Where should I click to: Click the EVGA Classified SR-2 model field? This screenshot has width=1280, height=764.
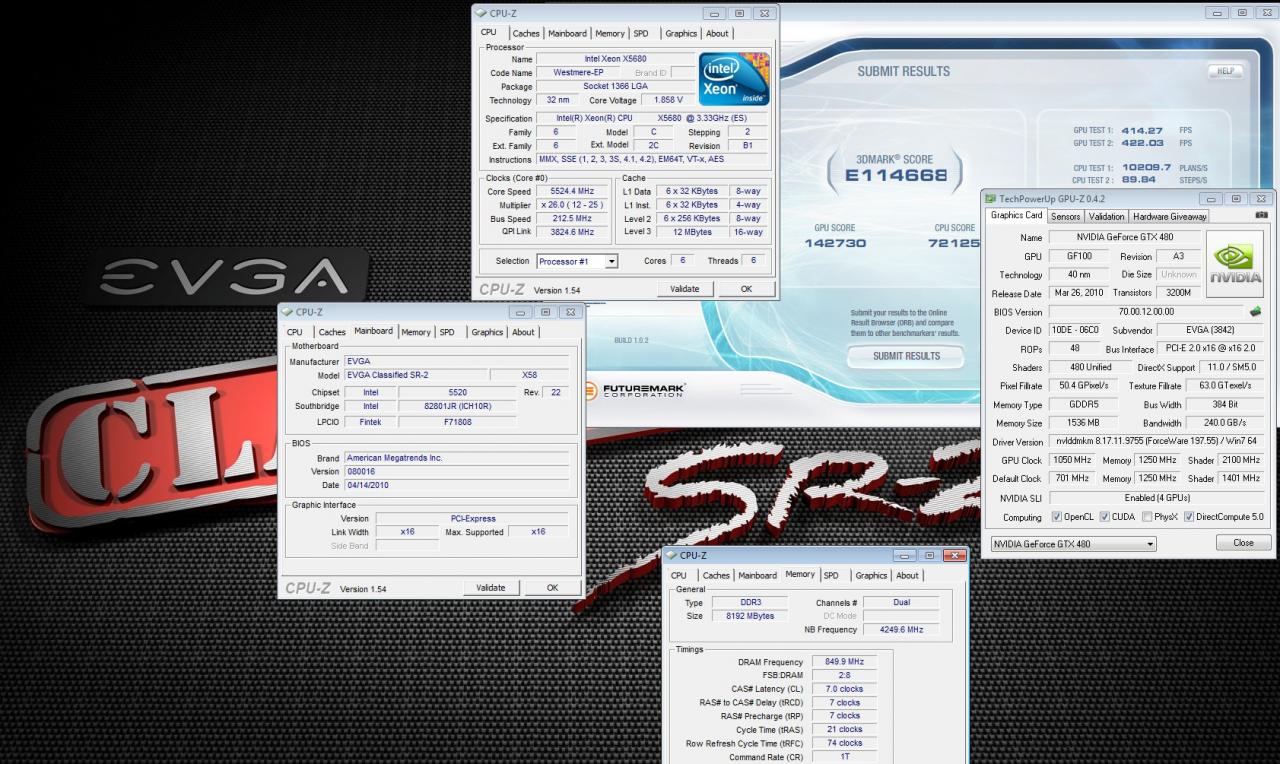pyautogui.click(x=415, y=375)
